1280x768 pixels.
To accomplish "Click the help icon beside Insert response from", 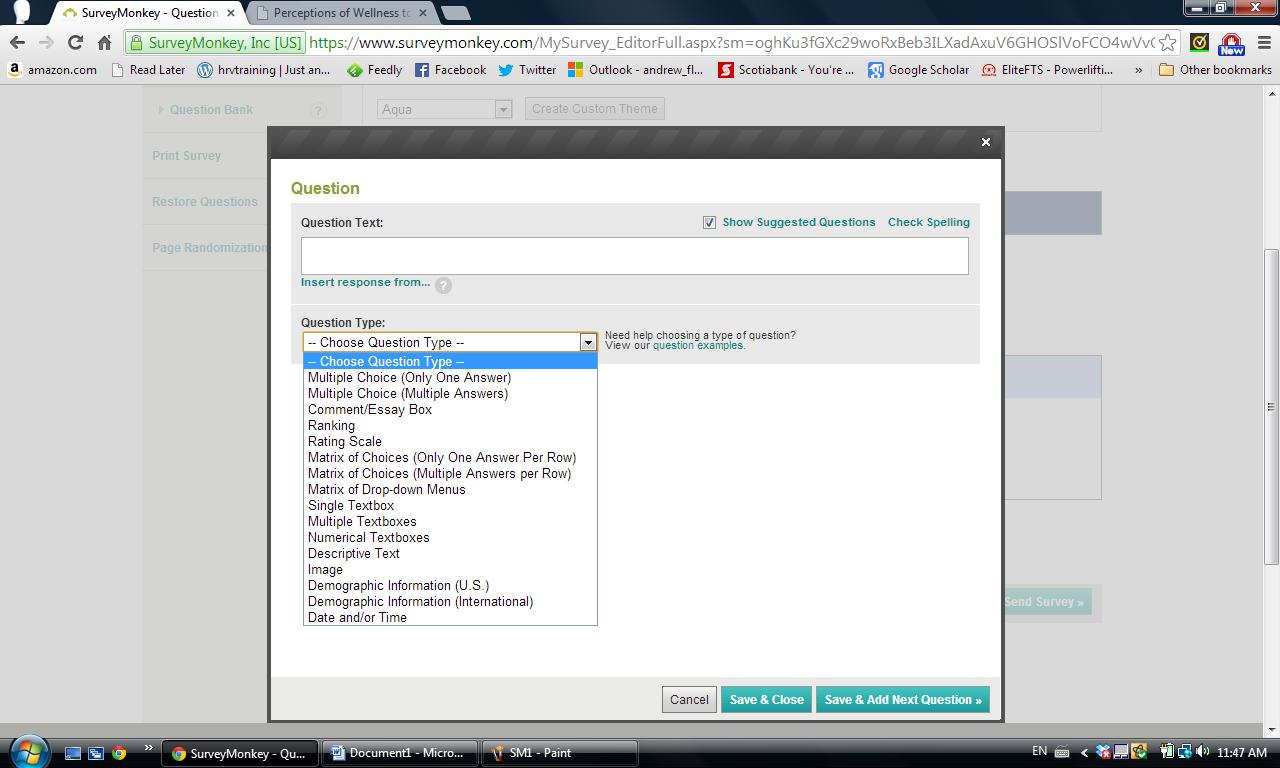I will point(443,285).
